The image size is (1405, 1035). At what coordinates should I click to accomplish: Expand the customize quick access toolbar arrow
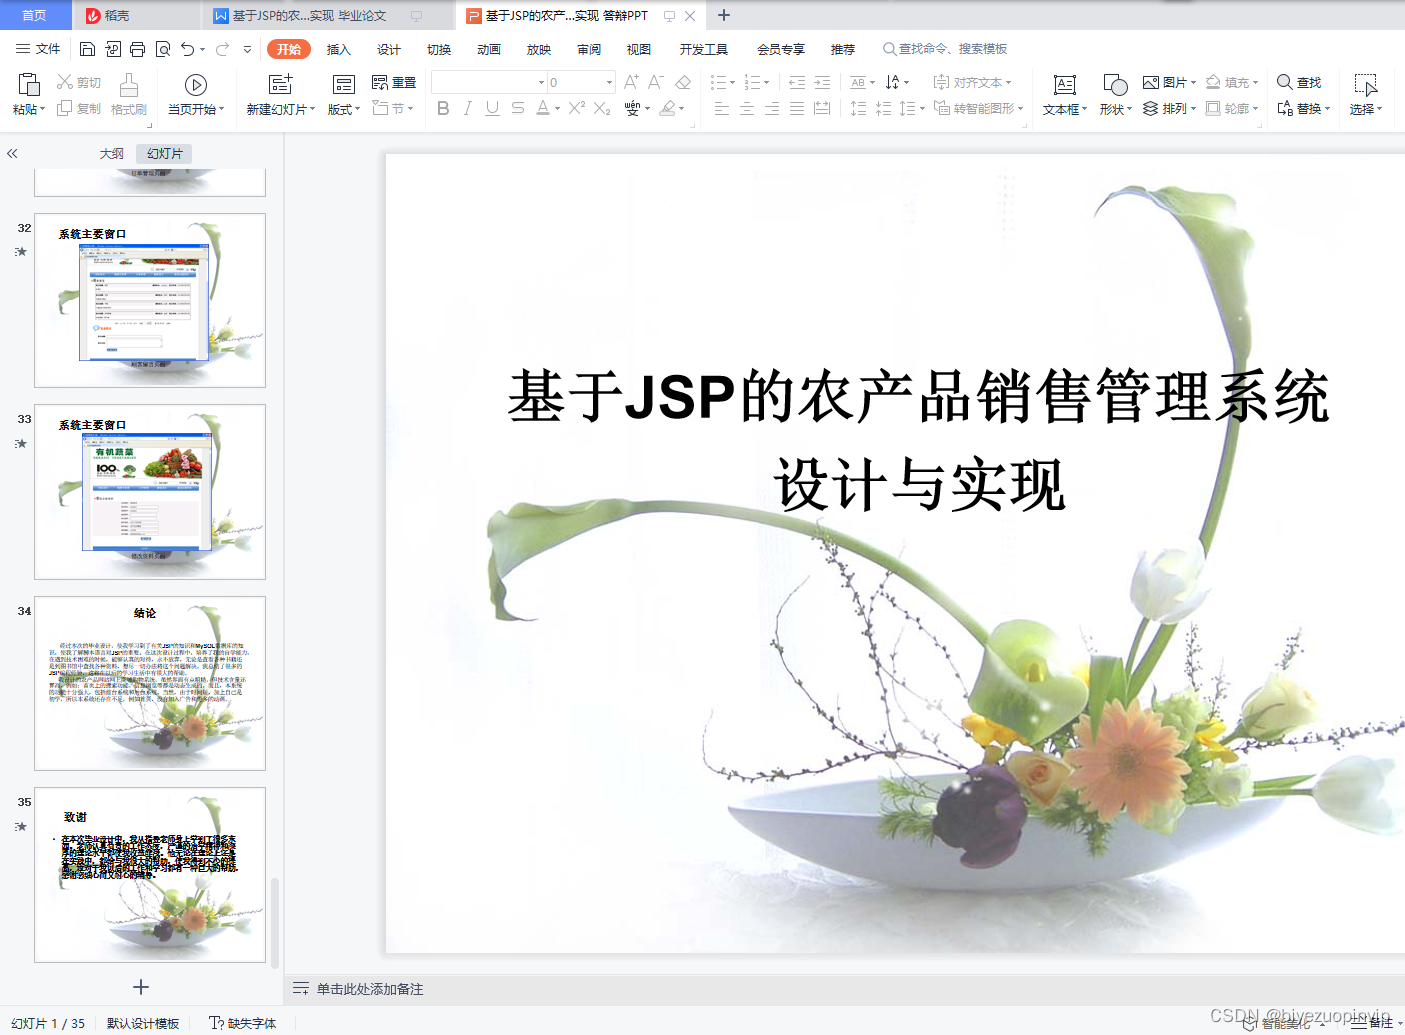[x=247, y=49]
